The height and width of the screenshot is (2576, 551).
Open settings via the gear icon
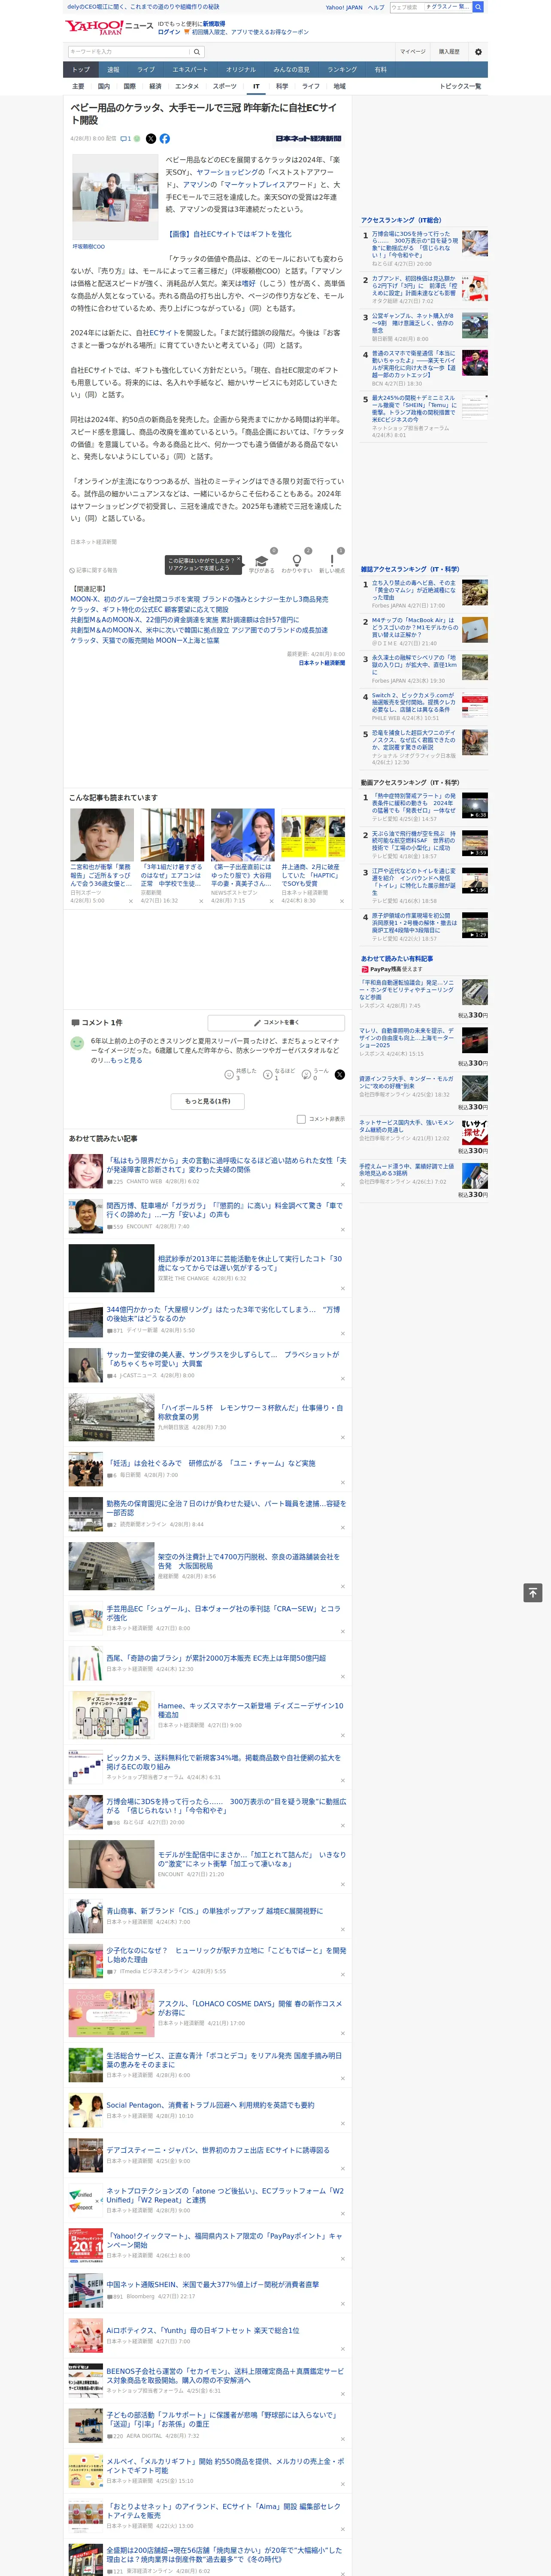click(x=478, y=52)
